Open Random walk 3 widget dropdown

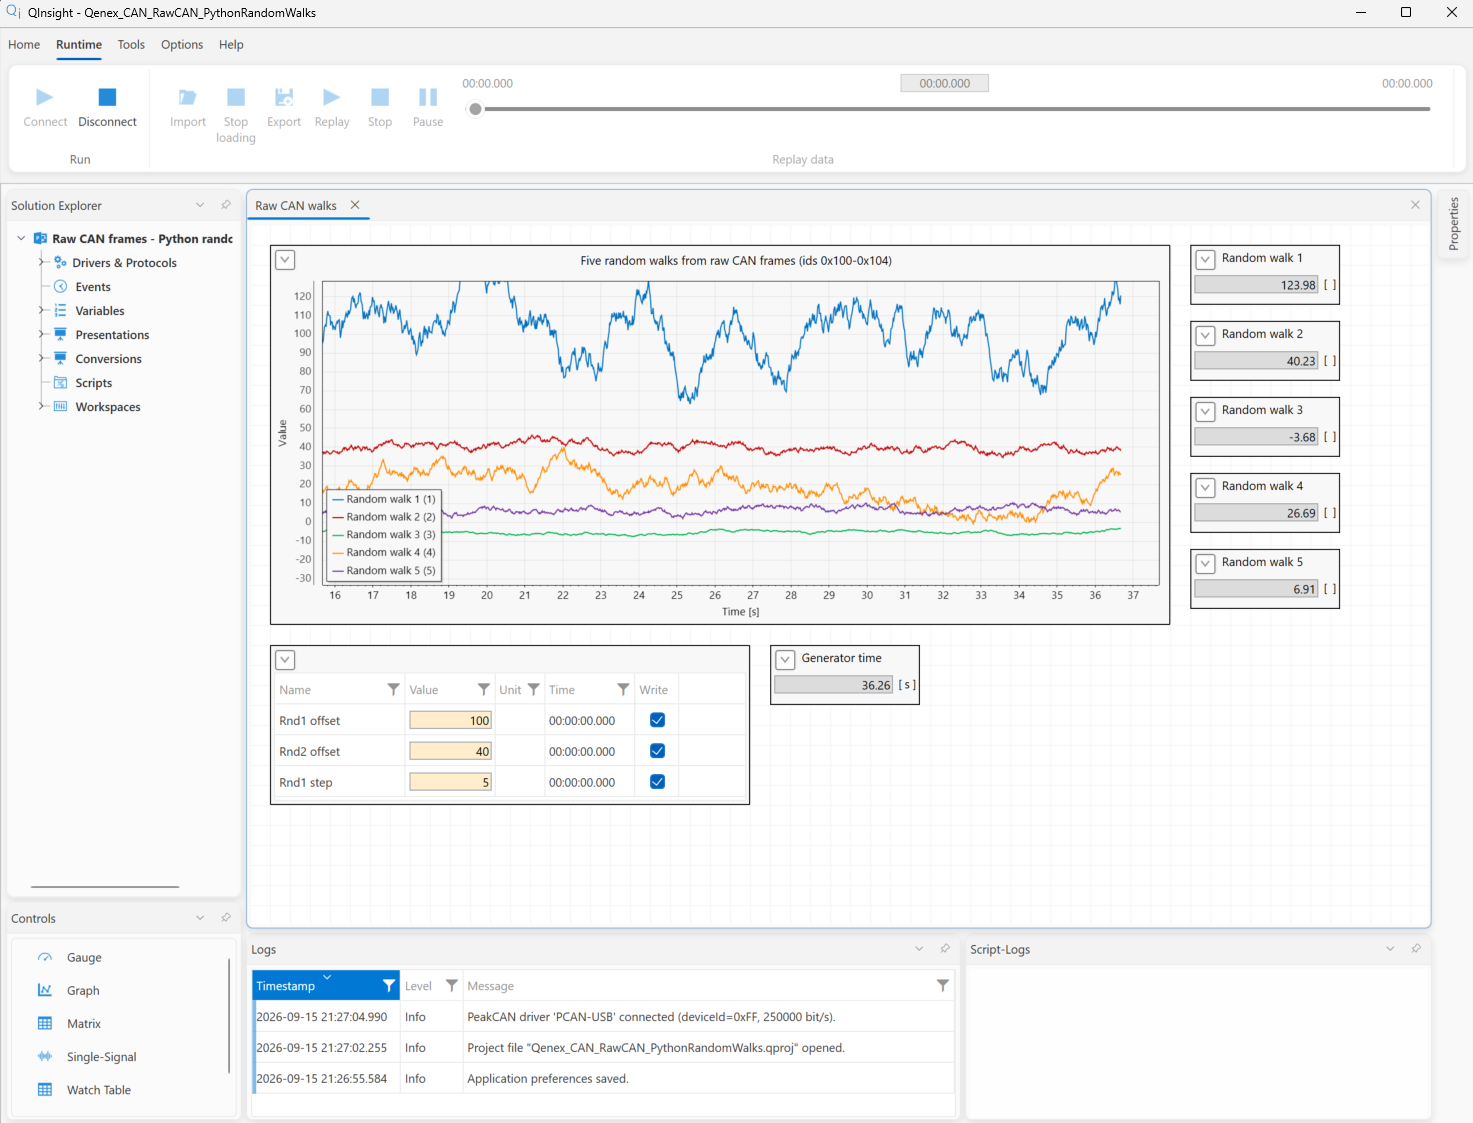click(1206, 411)
